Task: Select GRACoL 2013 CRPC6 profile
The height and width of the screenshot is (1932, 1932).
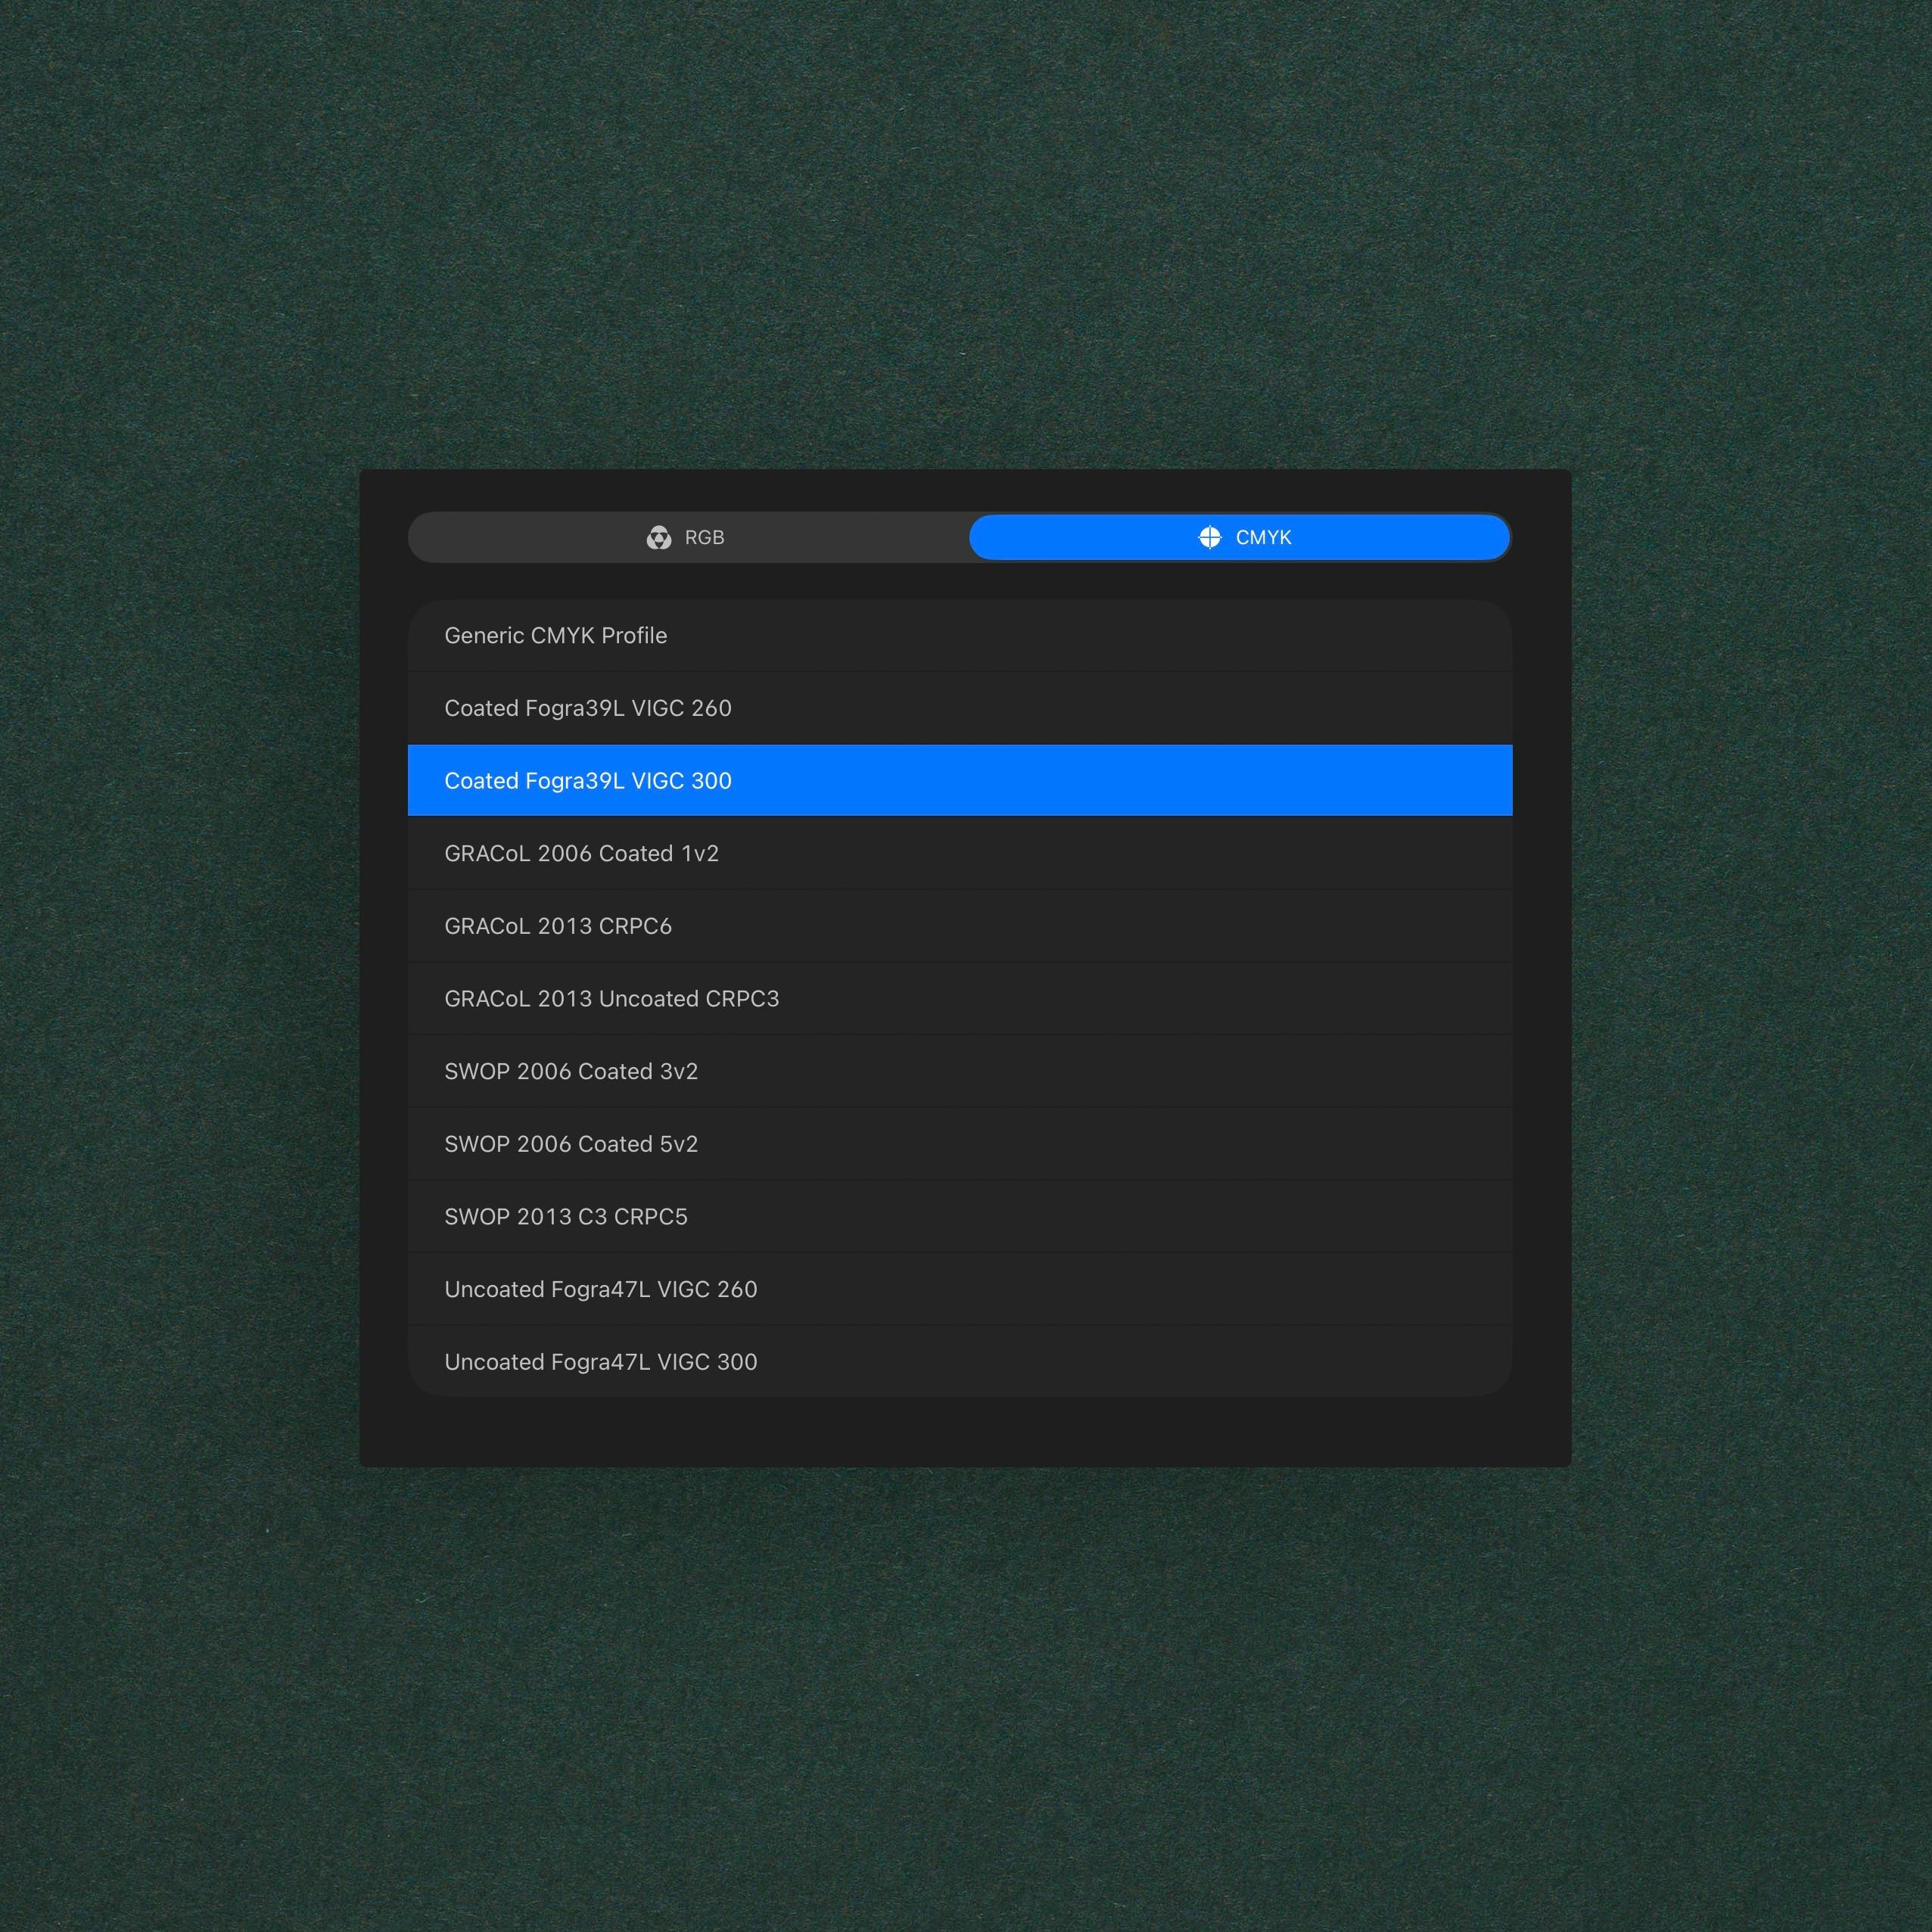Action: click(558, 926)
